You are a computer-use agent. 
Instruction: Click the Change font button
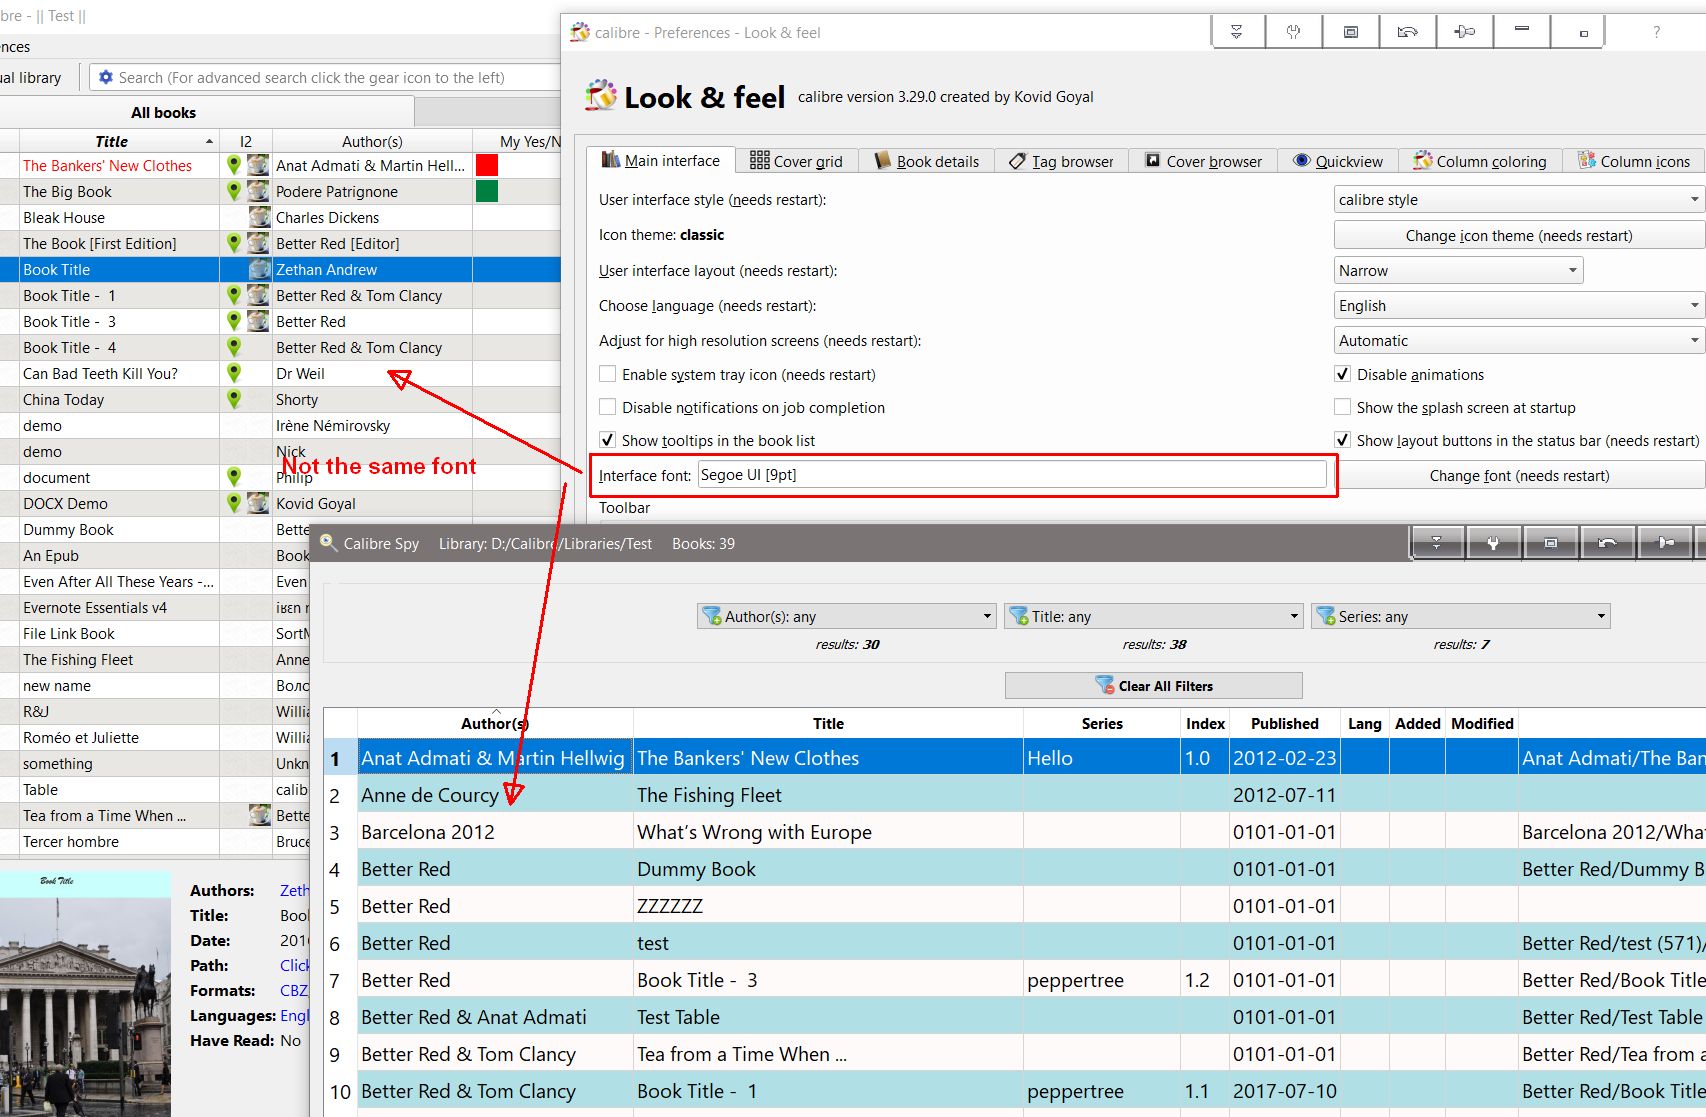(x=1519, y=475)
